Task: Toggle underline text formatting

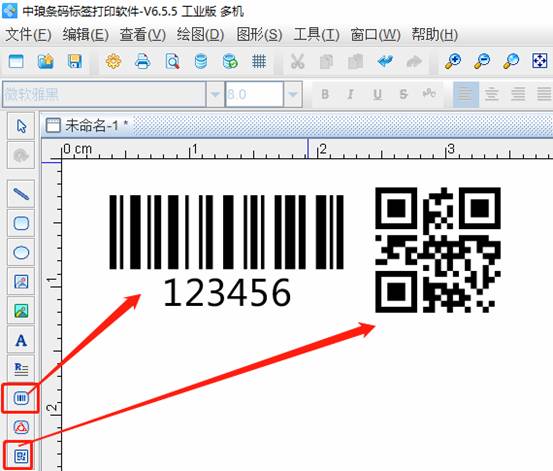Action: pos(377,94)
